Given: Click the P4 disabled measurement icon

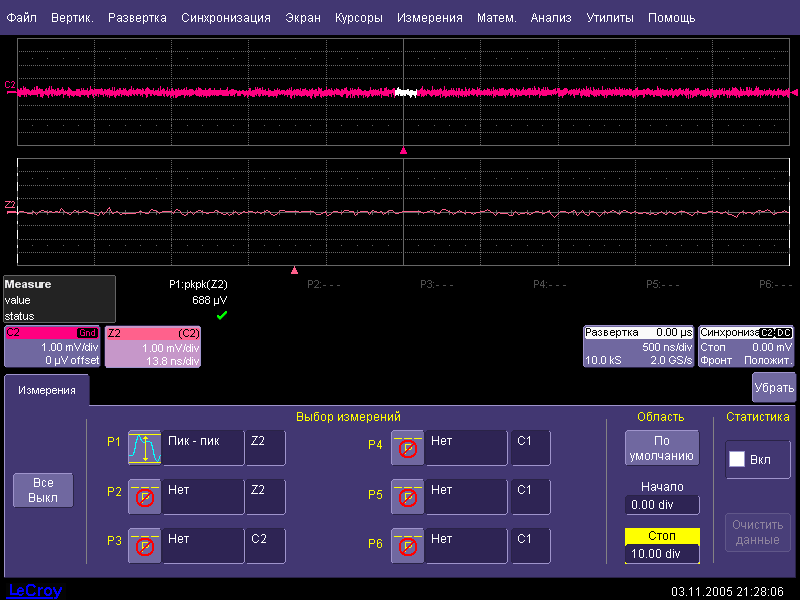Looking at the screenshot, I should click(408, 448).
